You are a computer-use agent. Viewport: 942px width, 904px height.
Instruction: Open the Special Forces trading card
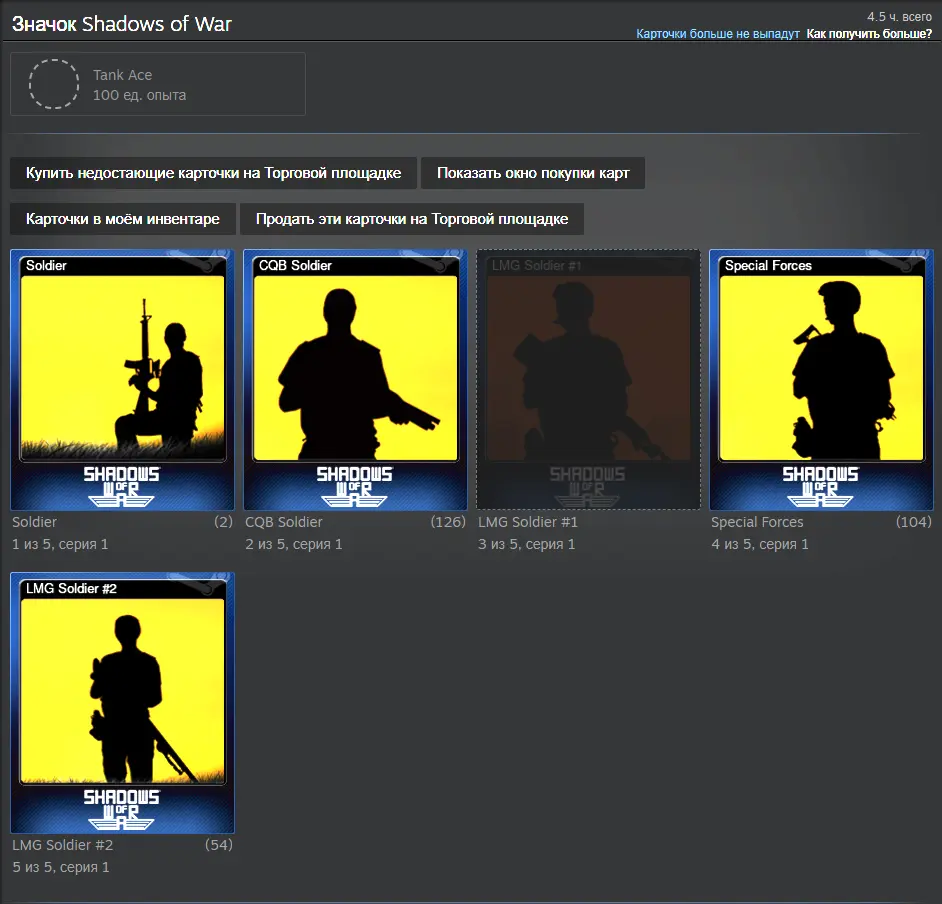tap(821, 380)
